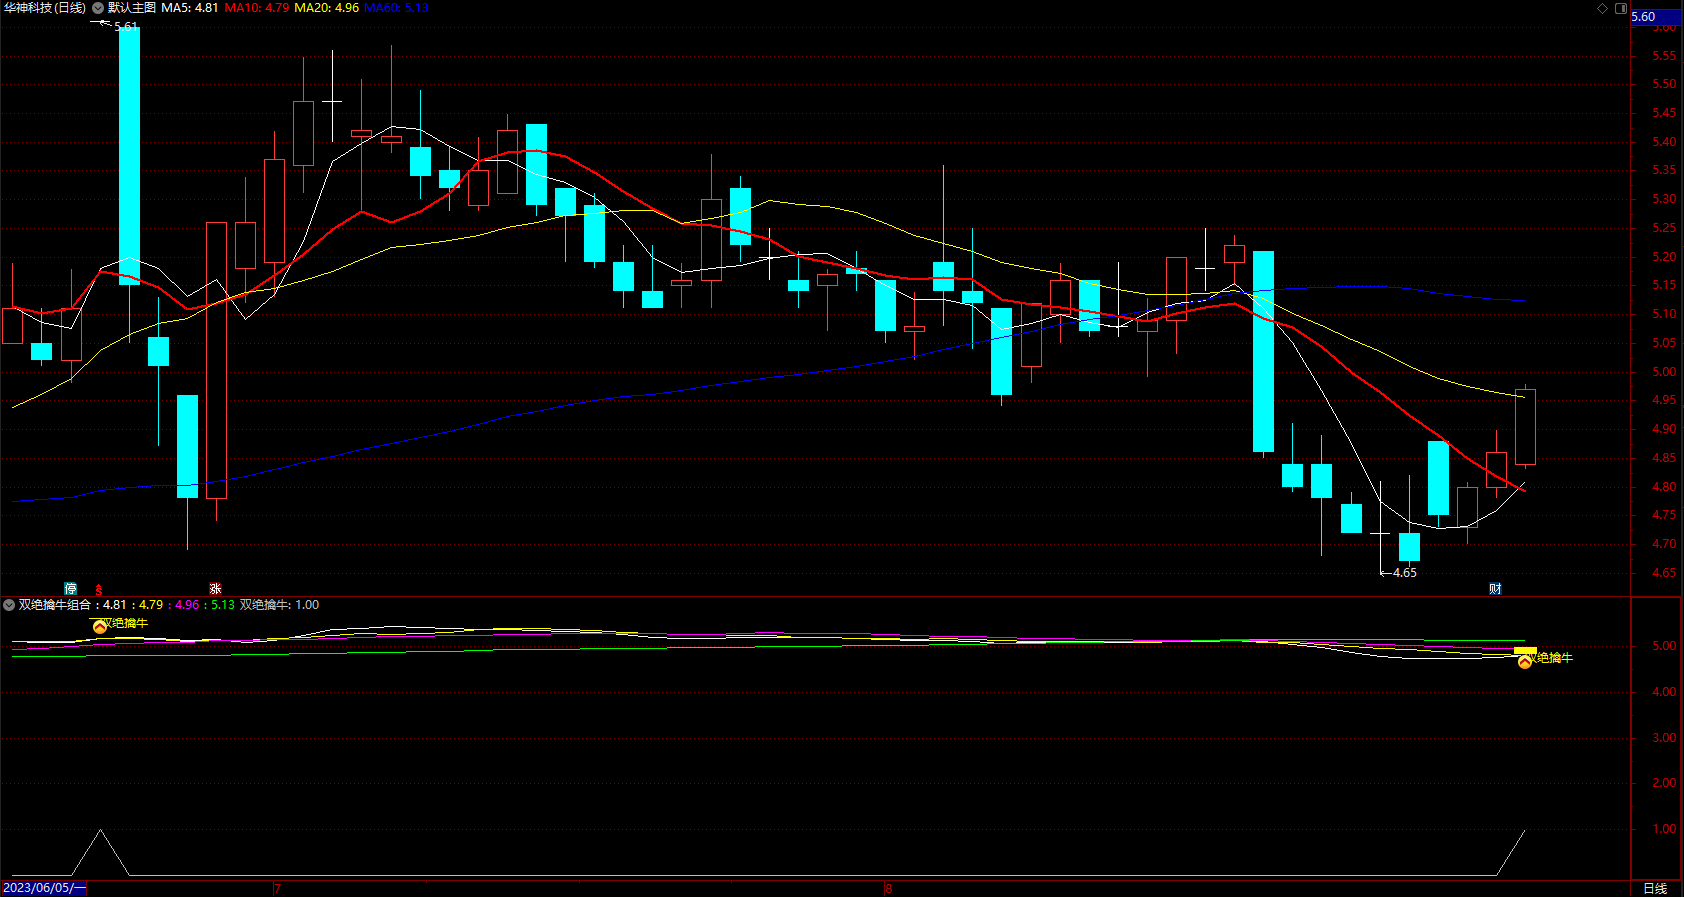Click the month 7 timeline marker
Screen dimensions: 1684x897
click(x=278, y=888)
